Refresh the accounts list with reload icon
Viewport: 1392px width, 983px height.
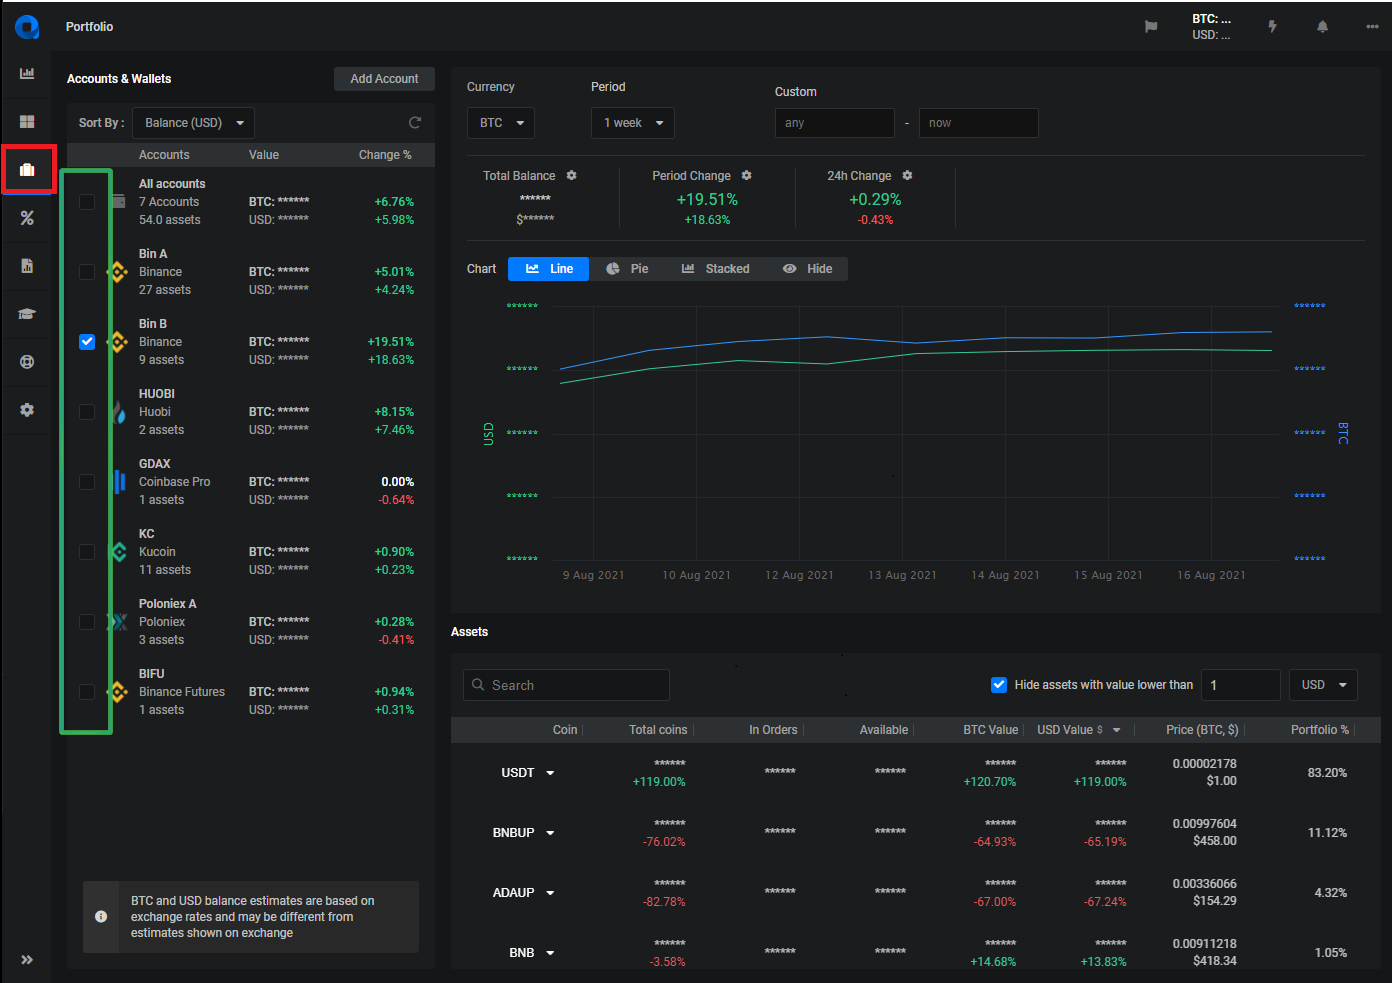click(x=415, y=123)
